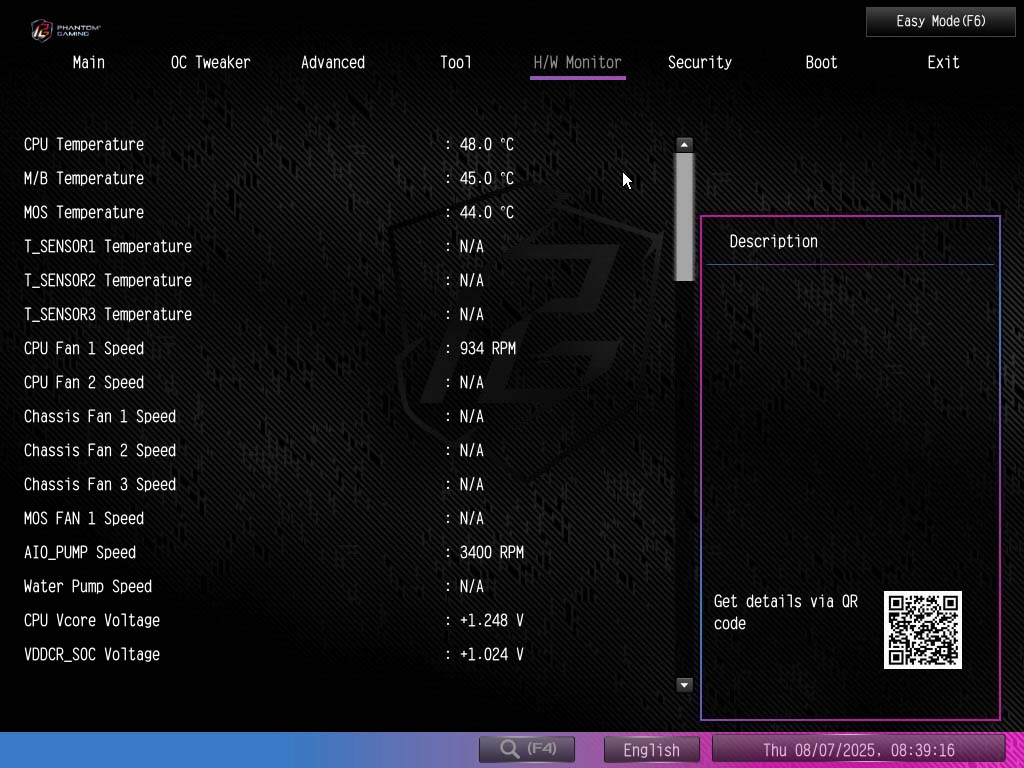Open the Exit menu
This screenshot has height=768, width=1024.
(943, 62)
